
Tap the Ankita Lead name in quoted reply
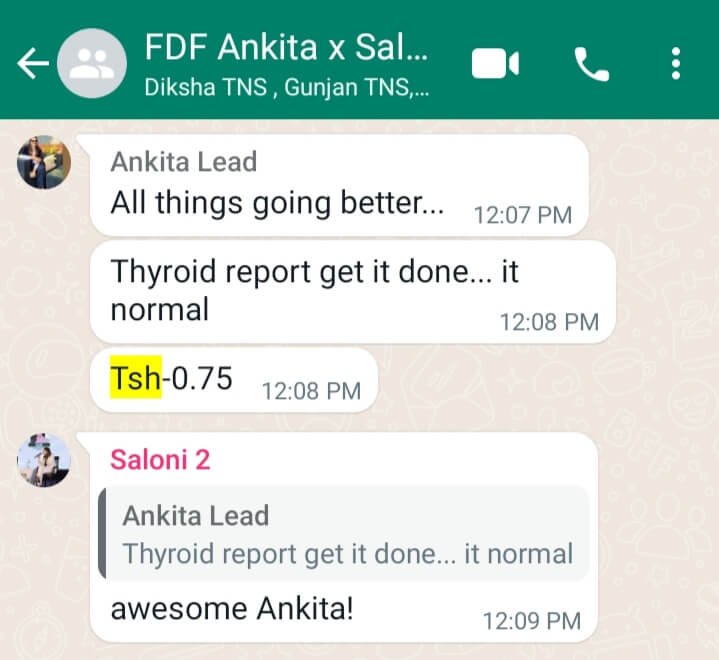pos(195,516)
